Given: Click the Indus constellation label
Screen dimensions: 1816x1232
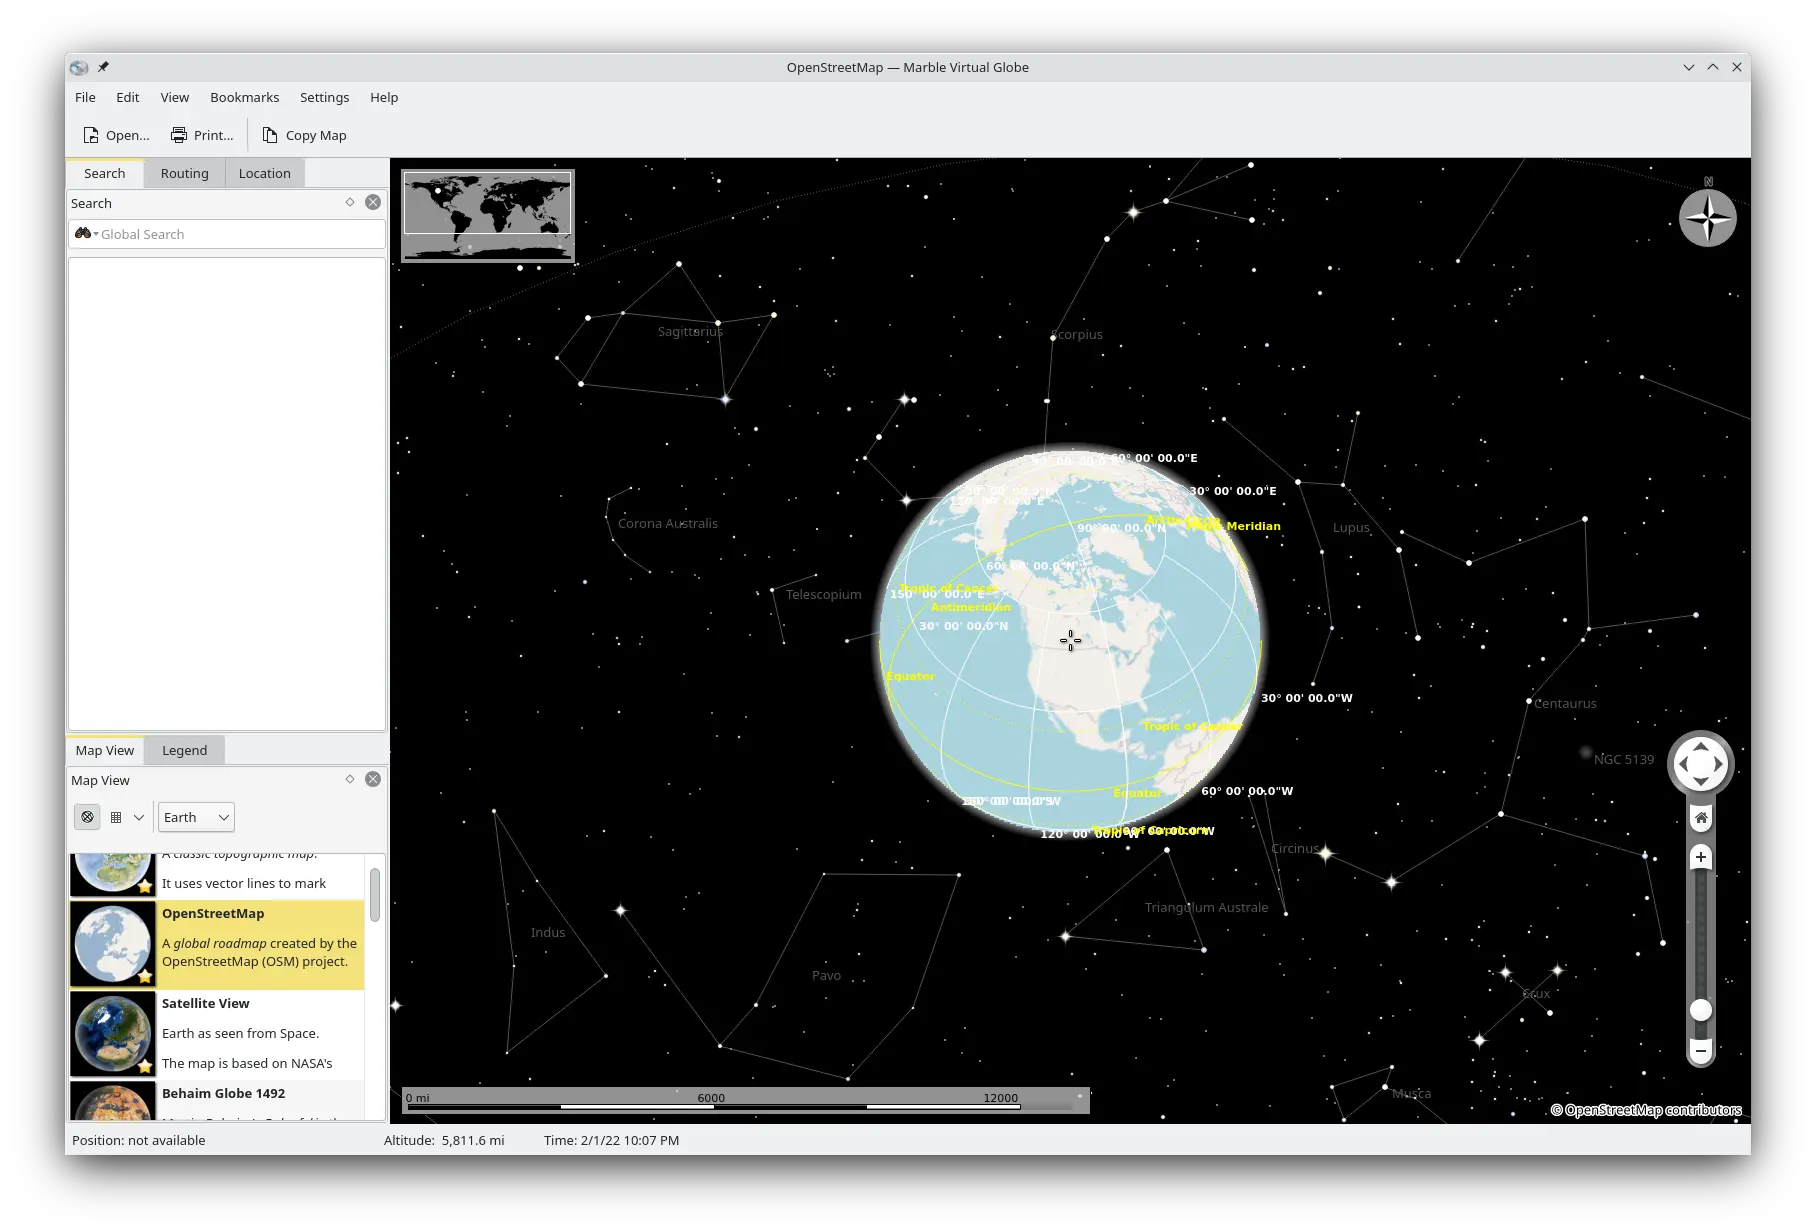Looking at the screenshot, I should pos(548,932).
